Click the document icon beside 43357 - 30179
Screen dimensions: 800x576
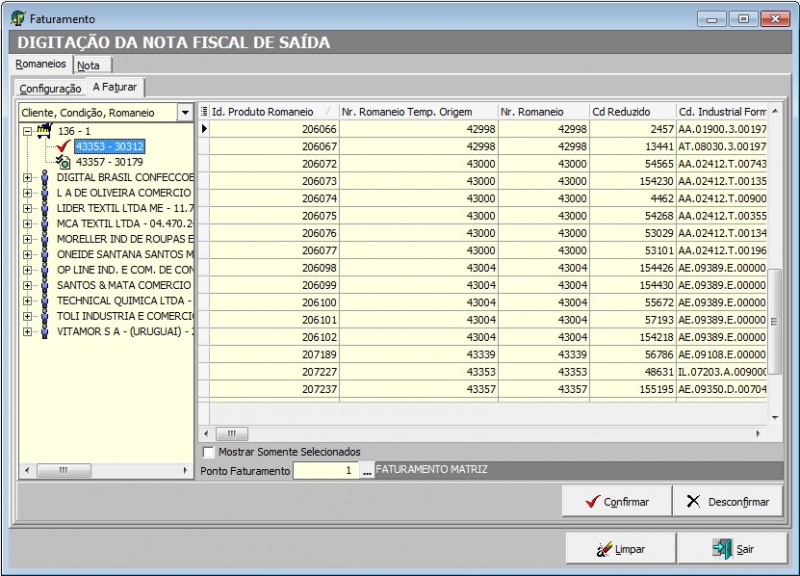coord(64,161)
